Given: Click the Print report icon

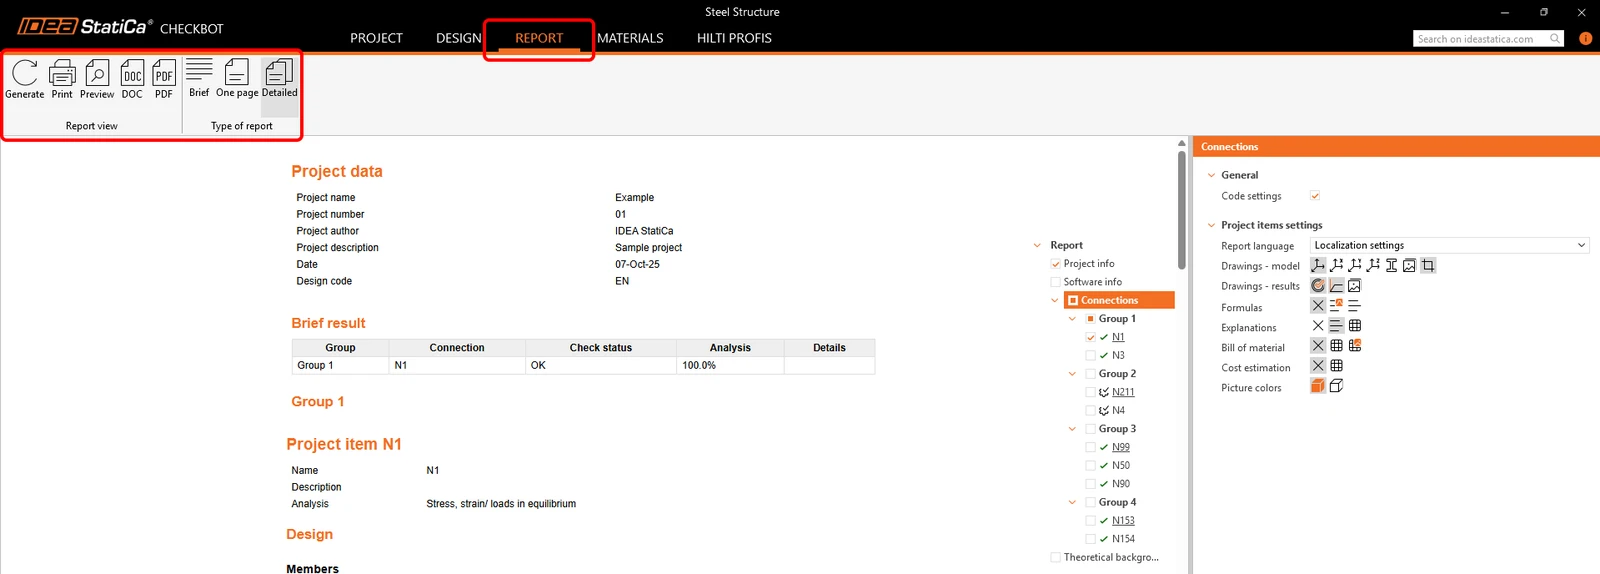Looking at the screenshot, I should point(62,79).
